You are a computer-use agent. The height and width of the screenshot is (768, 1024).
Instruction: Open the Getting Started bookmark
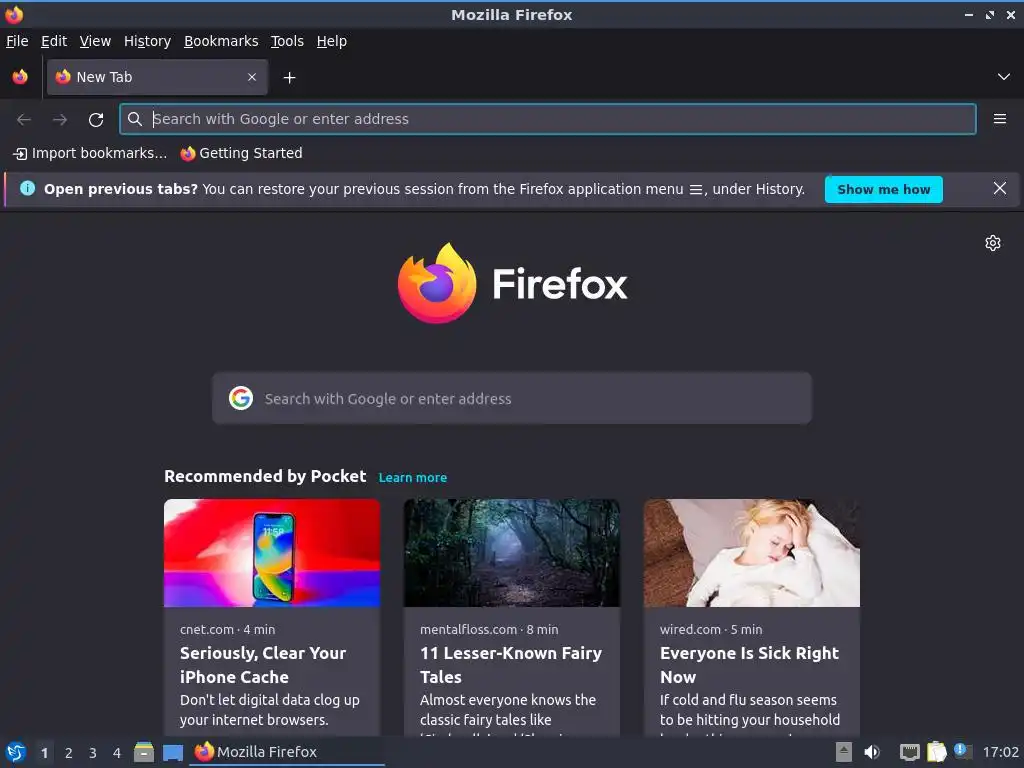click(242, 153)
